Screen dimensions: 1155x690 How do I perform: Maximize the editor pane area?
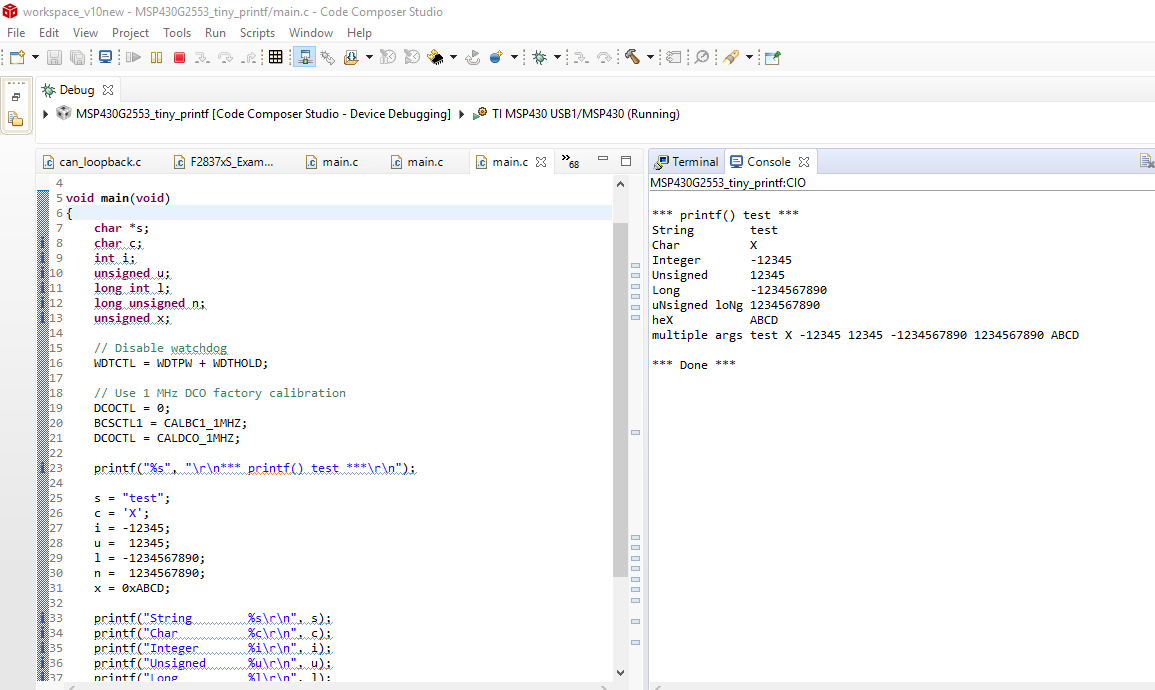(626, 160)
